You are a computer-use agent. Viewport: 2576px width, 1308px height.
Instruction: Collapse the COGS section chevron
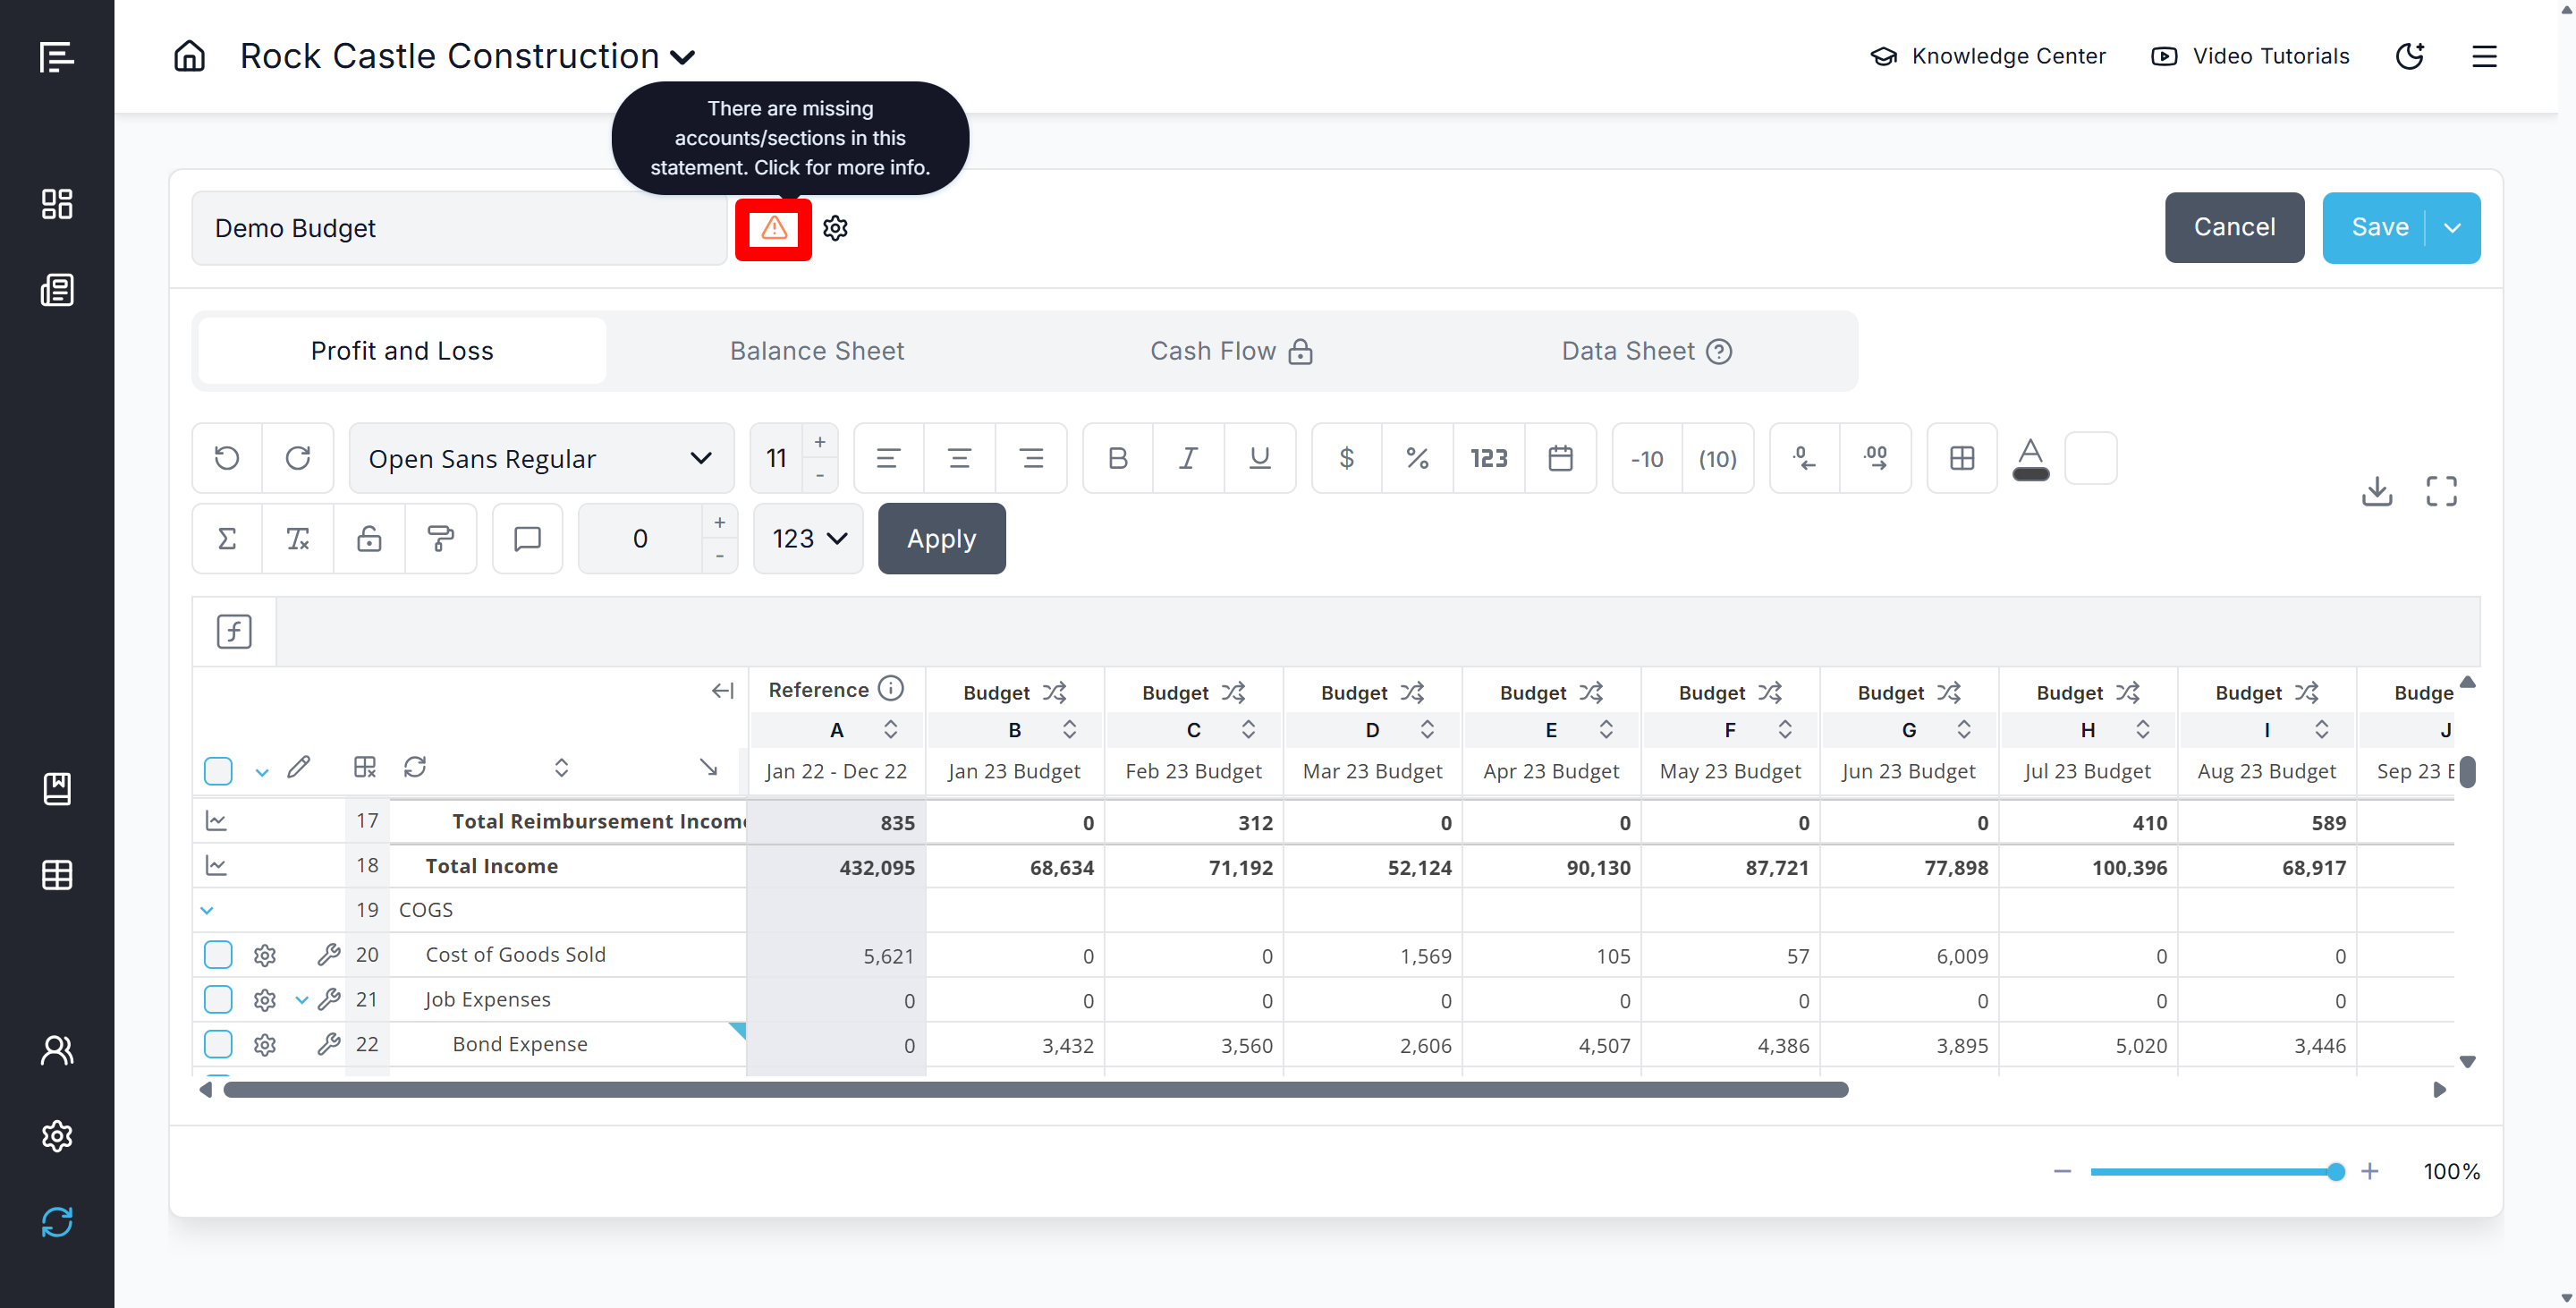207,910
